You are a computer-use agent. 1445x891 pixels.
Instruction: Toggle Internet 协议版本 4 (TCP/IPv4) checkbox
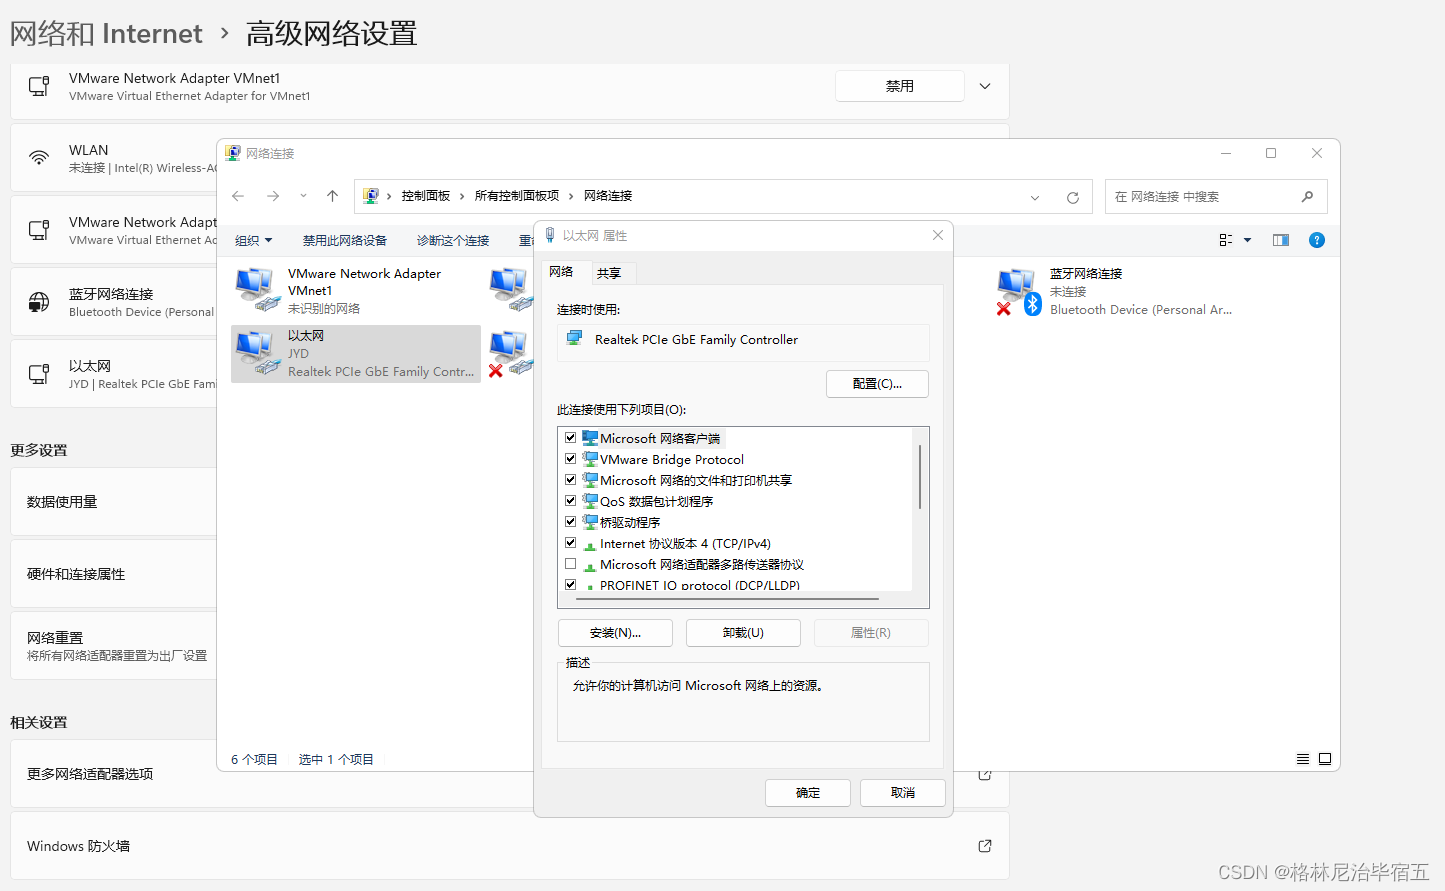click(570, 542)
